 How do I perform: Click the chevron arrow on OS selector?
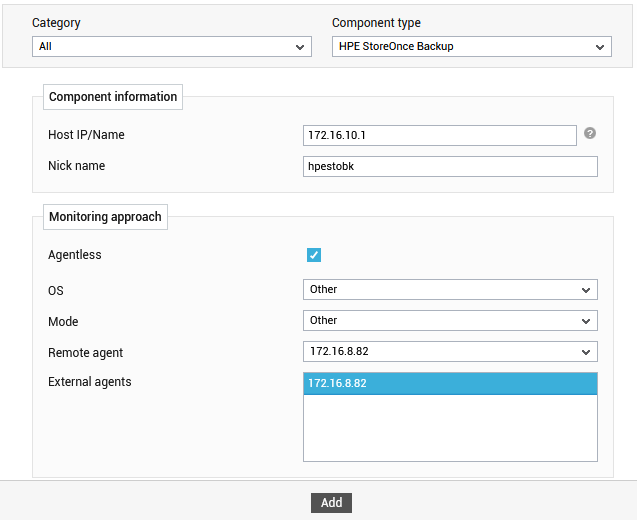click(x=586, y=290)
